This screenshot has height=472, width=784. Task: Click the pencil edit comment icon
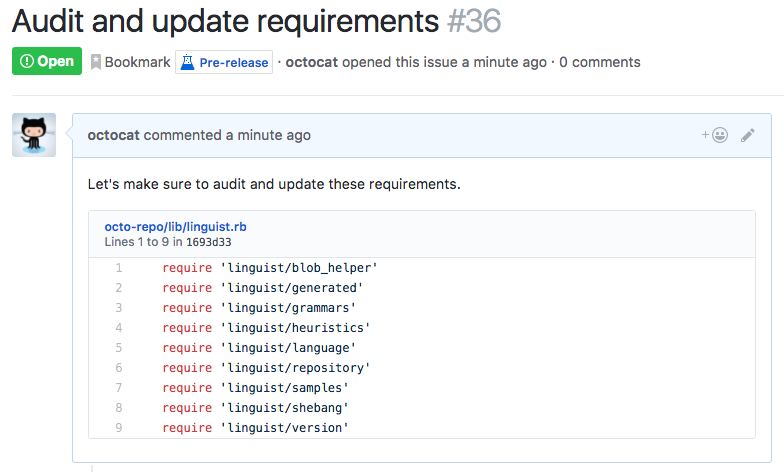(x=748, y=135)
